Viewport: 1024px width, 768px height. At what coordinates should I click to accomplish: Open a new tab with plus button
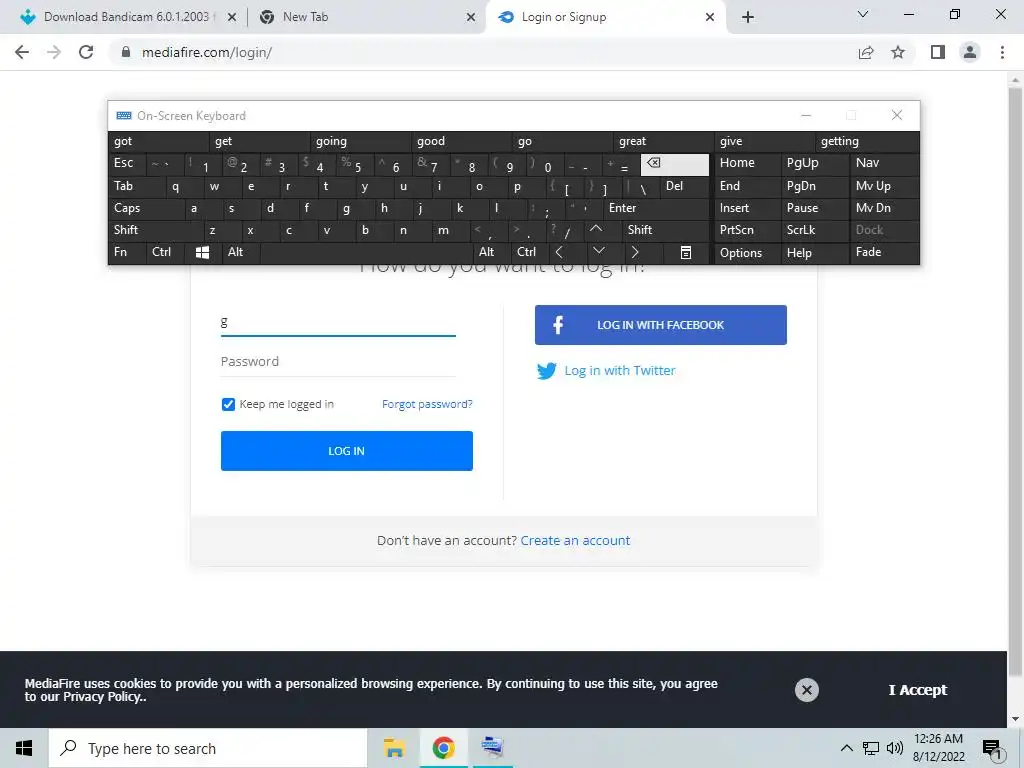(748, 17)
